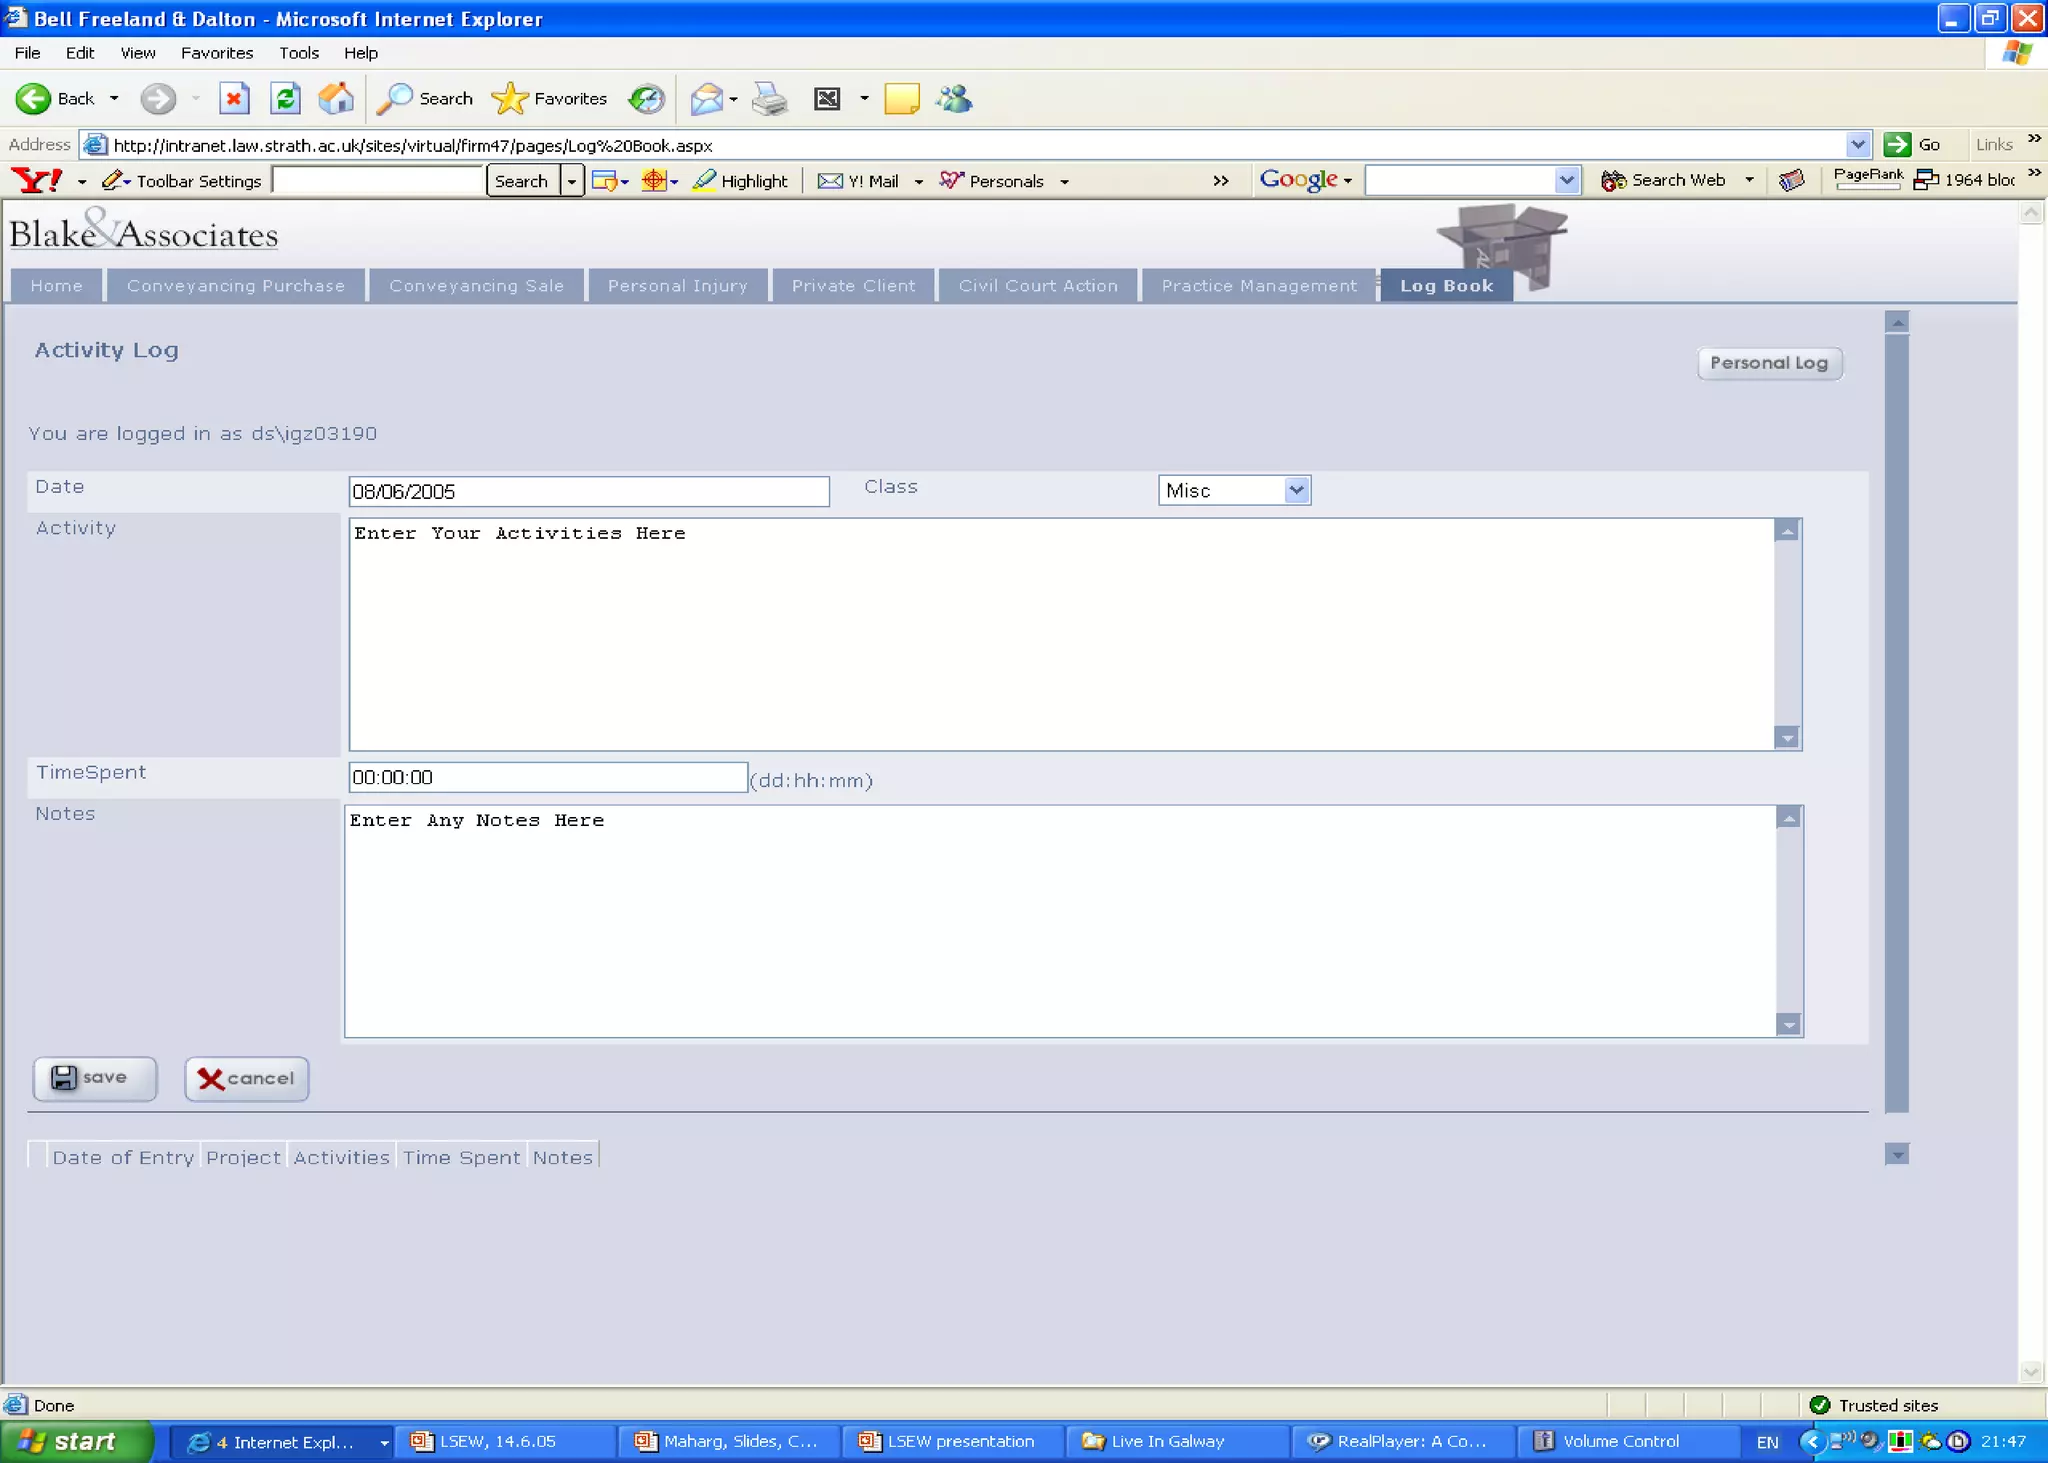The height and width of the screenshot is (1463, 2048).
Task: Expand the address bar URL dropdown
Action: [1857, 144]
